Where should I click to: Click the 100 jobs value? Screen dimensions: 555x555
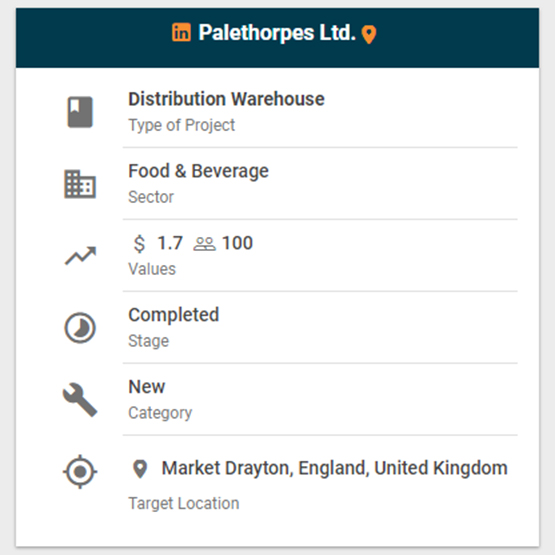click(237, 243)
